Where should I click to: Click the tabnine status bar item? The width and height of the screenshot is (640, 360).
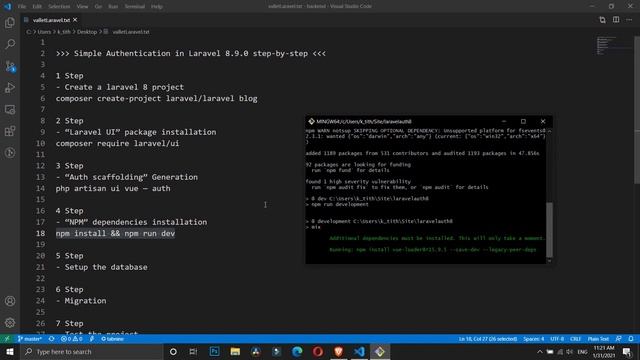(112, 339)
